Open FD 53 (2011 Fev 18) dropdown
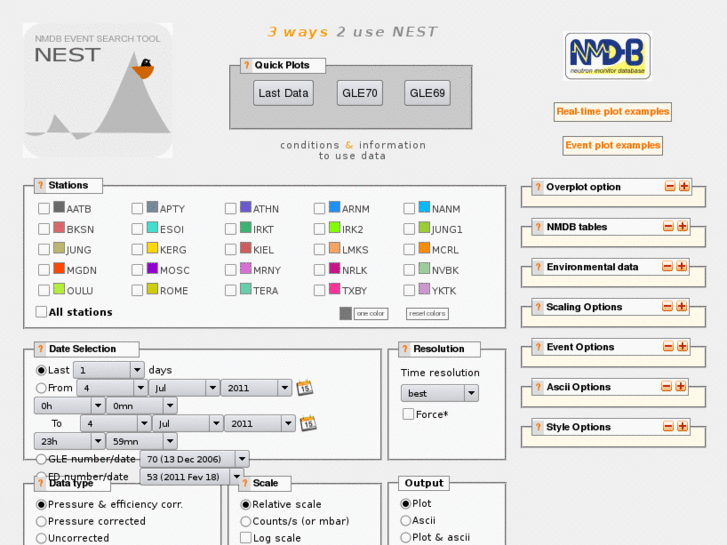727x545 pixels. click(191, 477)
